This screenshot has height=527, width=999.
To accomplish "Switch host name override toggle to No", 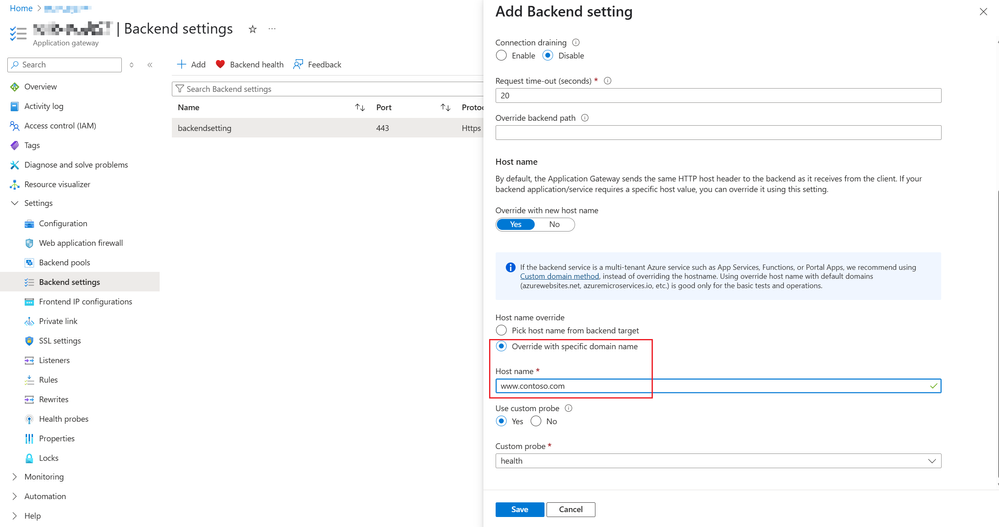I will pos(554,225).
